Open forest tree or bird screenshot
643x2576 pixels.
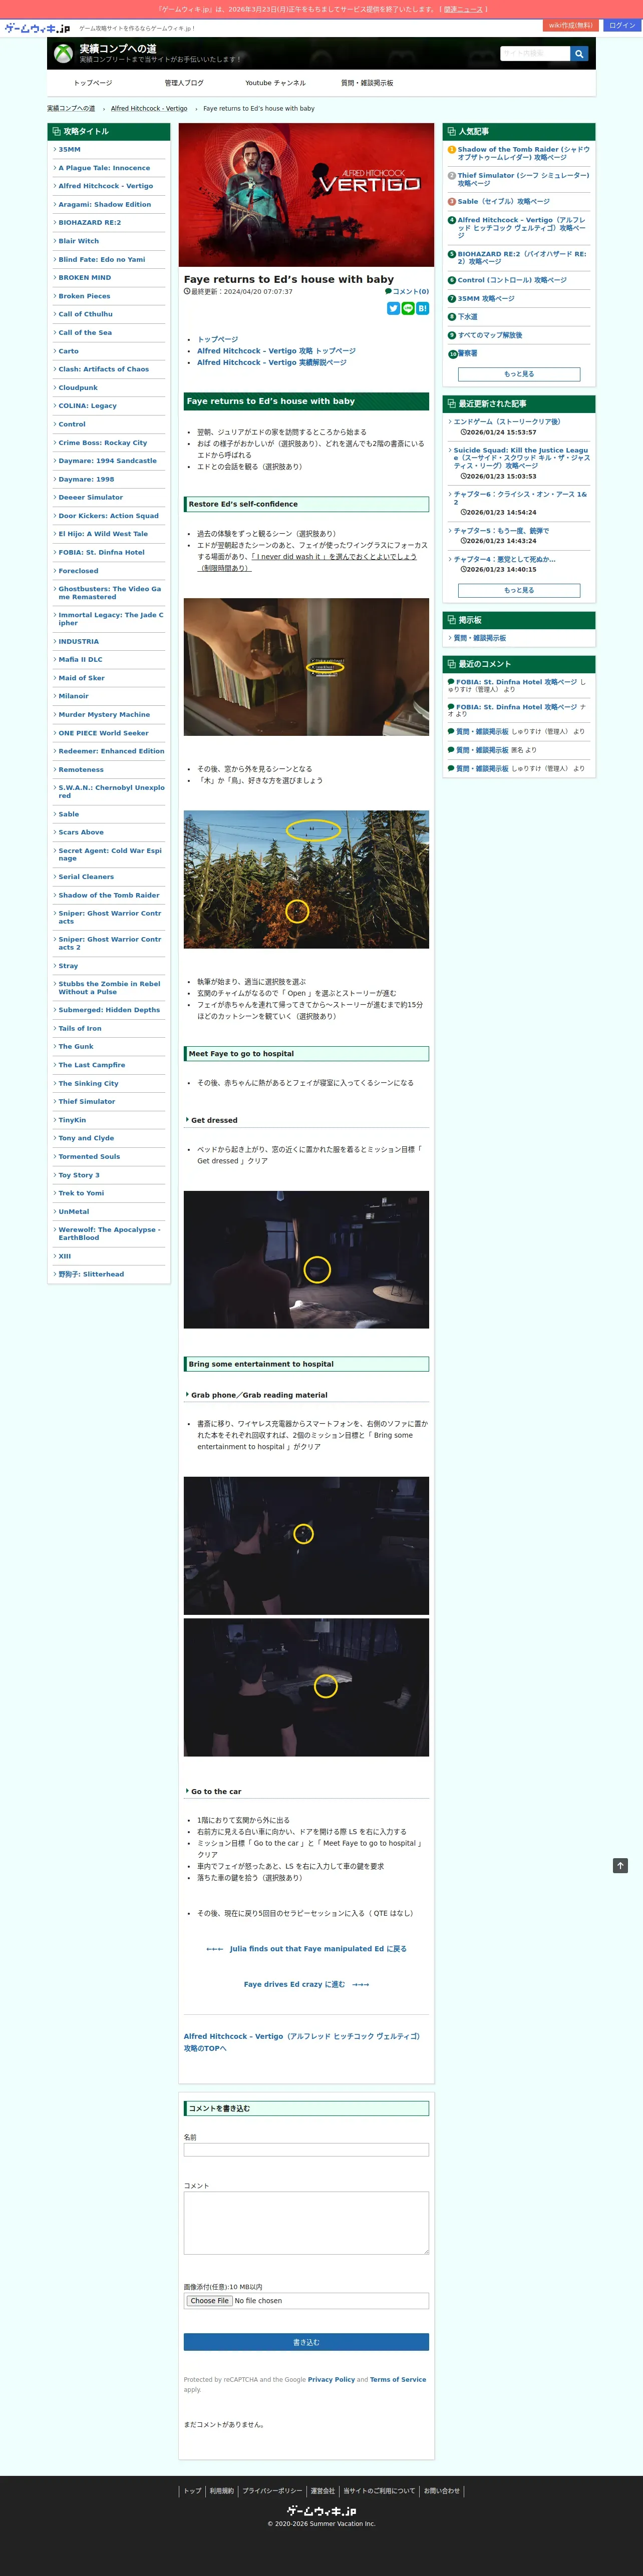tap(306, 879)
